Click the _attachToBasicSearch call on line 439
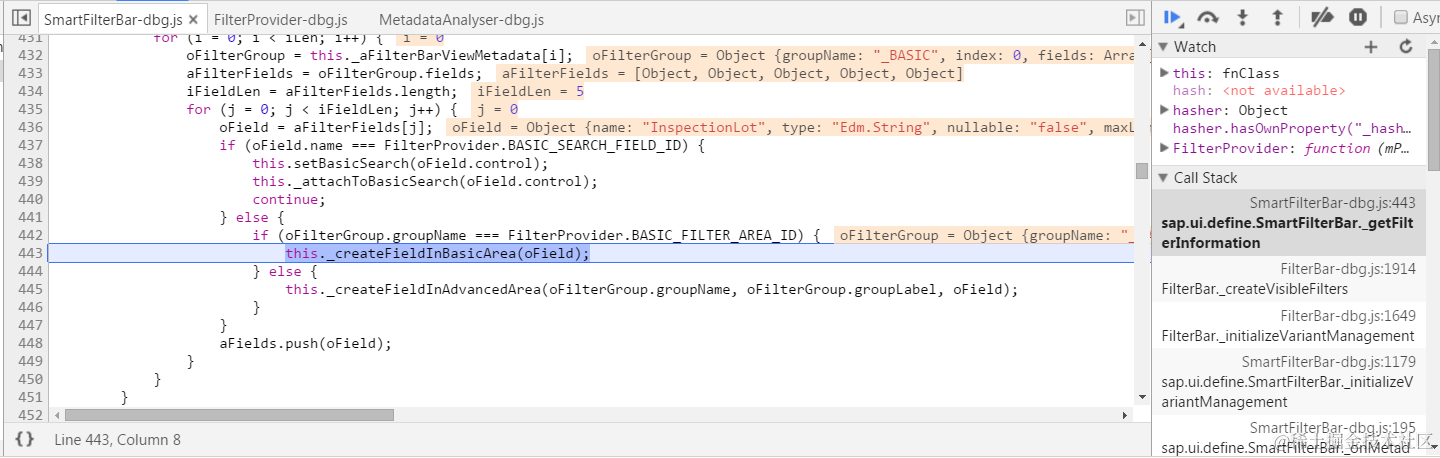Viewport: 1440px width, 458px height. pos(425,182)
